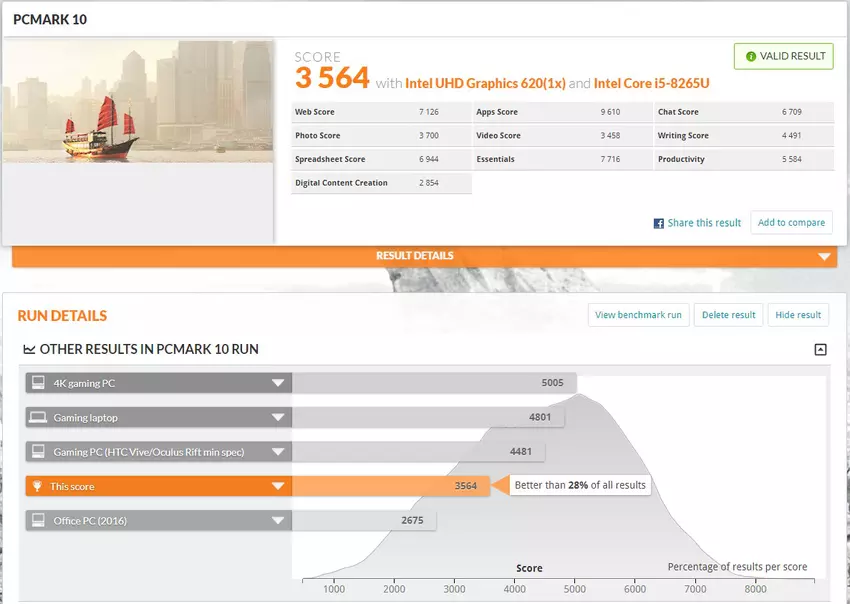
Task: Click the Delete result button
Action: (x=728, y=315)
